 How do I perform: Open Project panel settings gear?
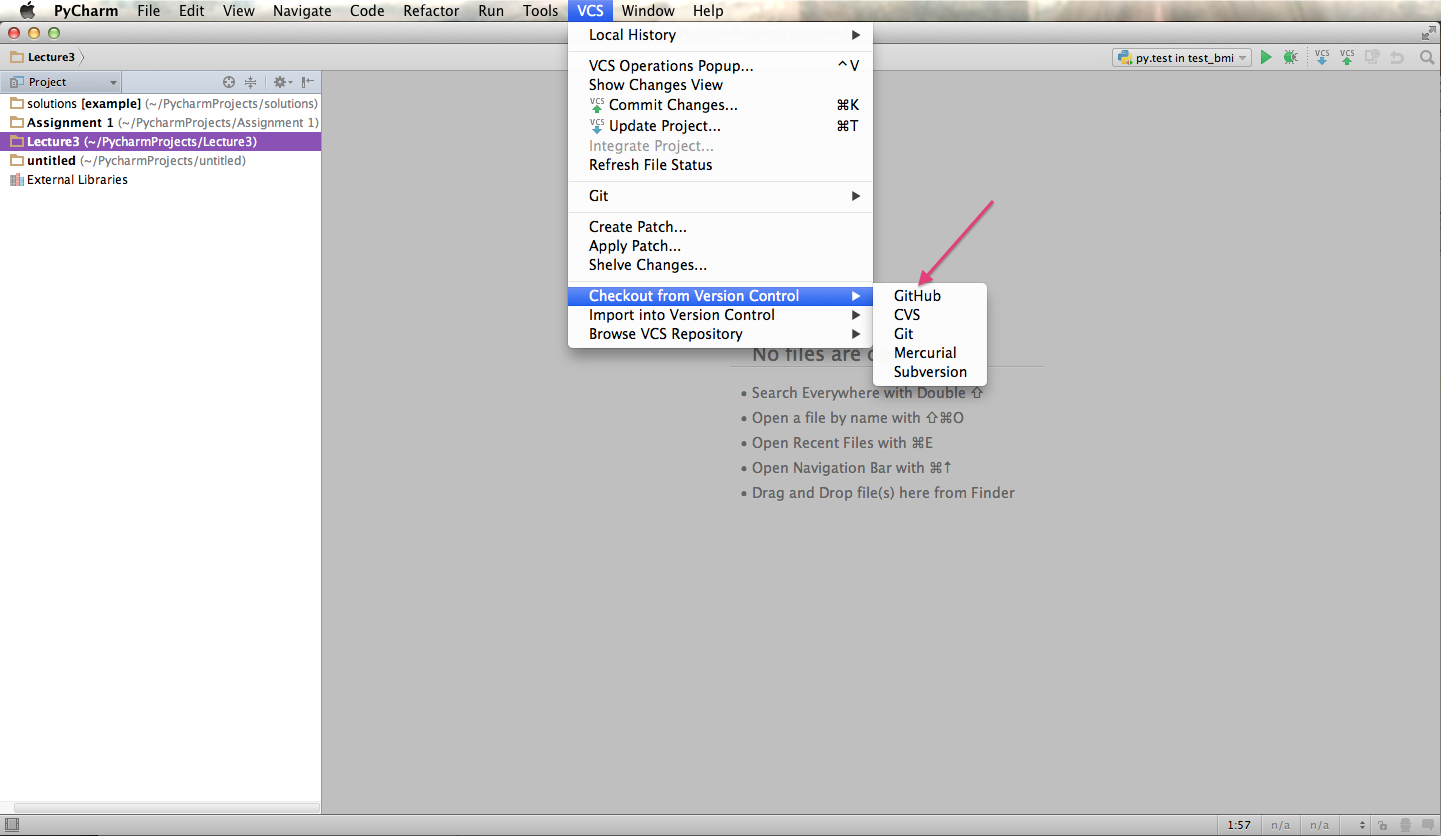tap(282, 82)
